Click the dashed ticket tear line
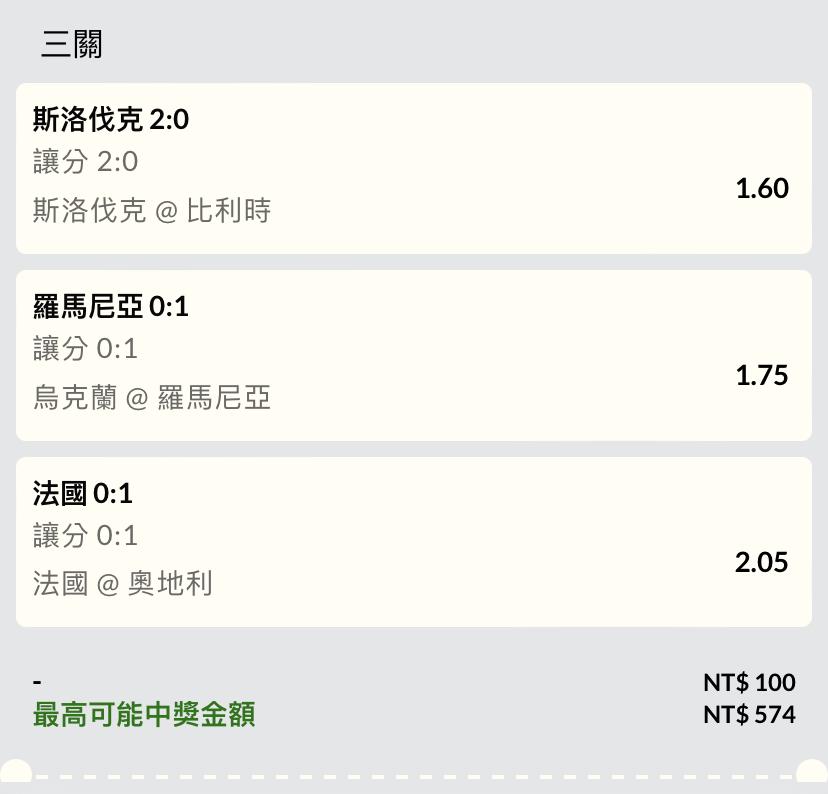Viewport: 828px width, 794px height. (414, 776)
